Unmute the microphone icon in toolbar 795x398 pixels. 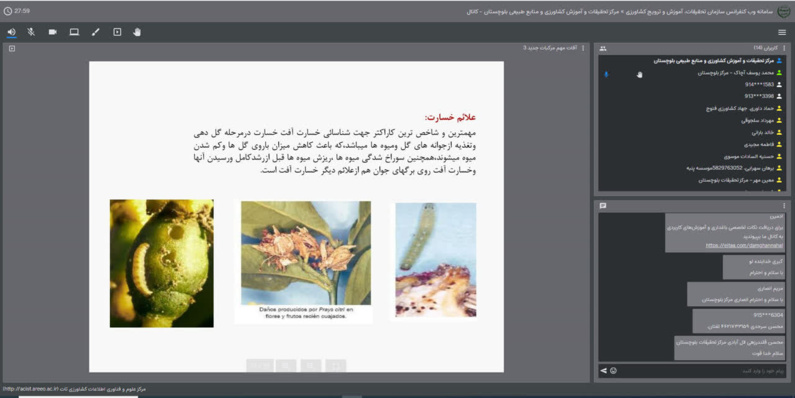coord(31,32)
